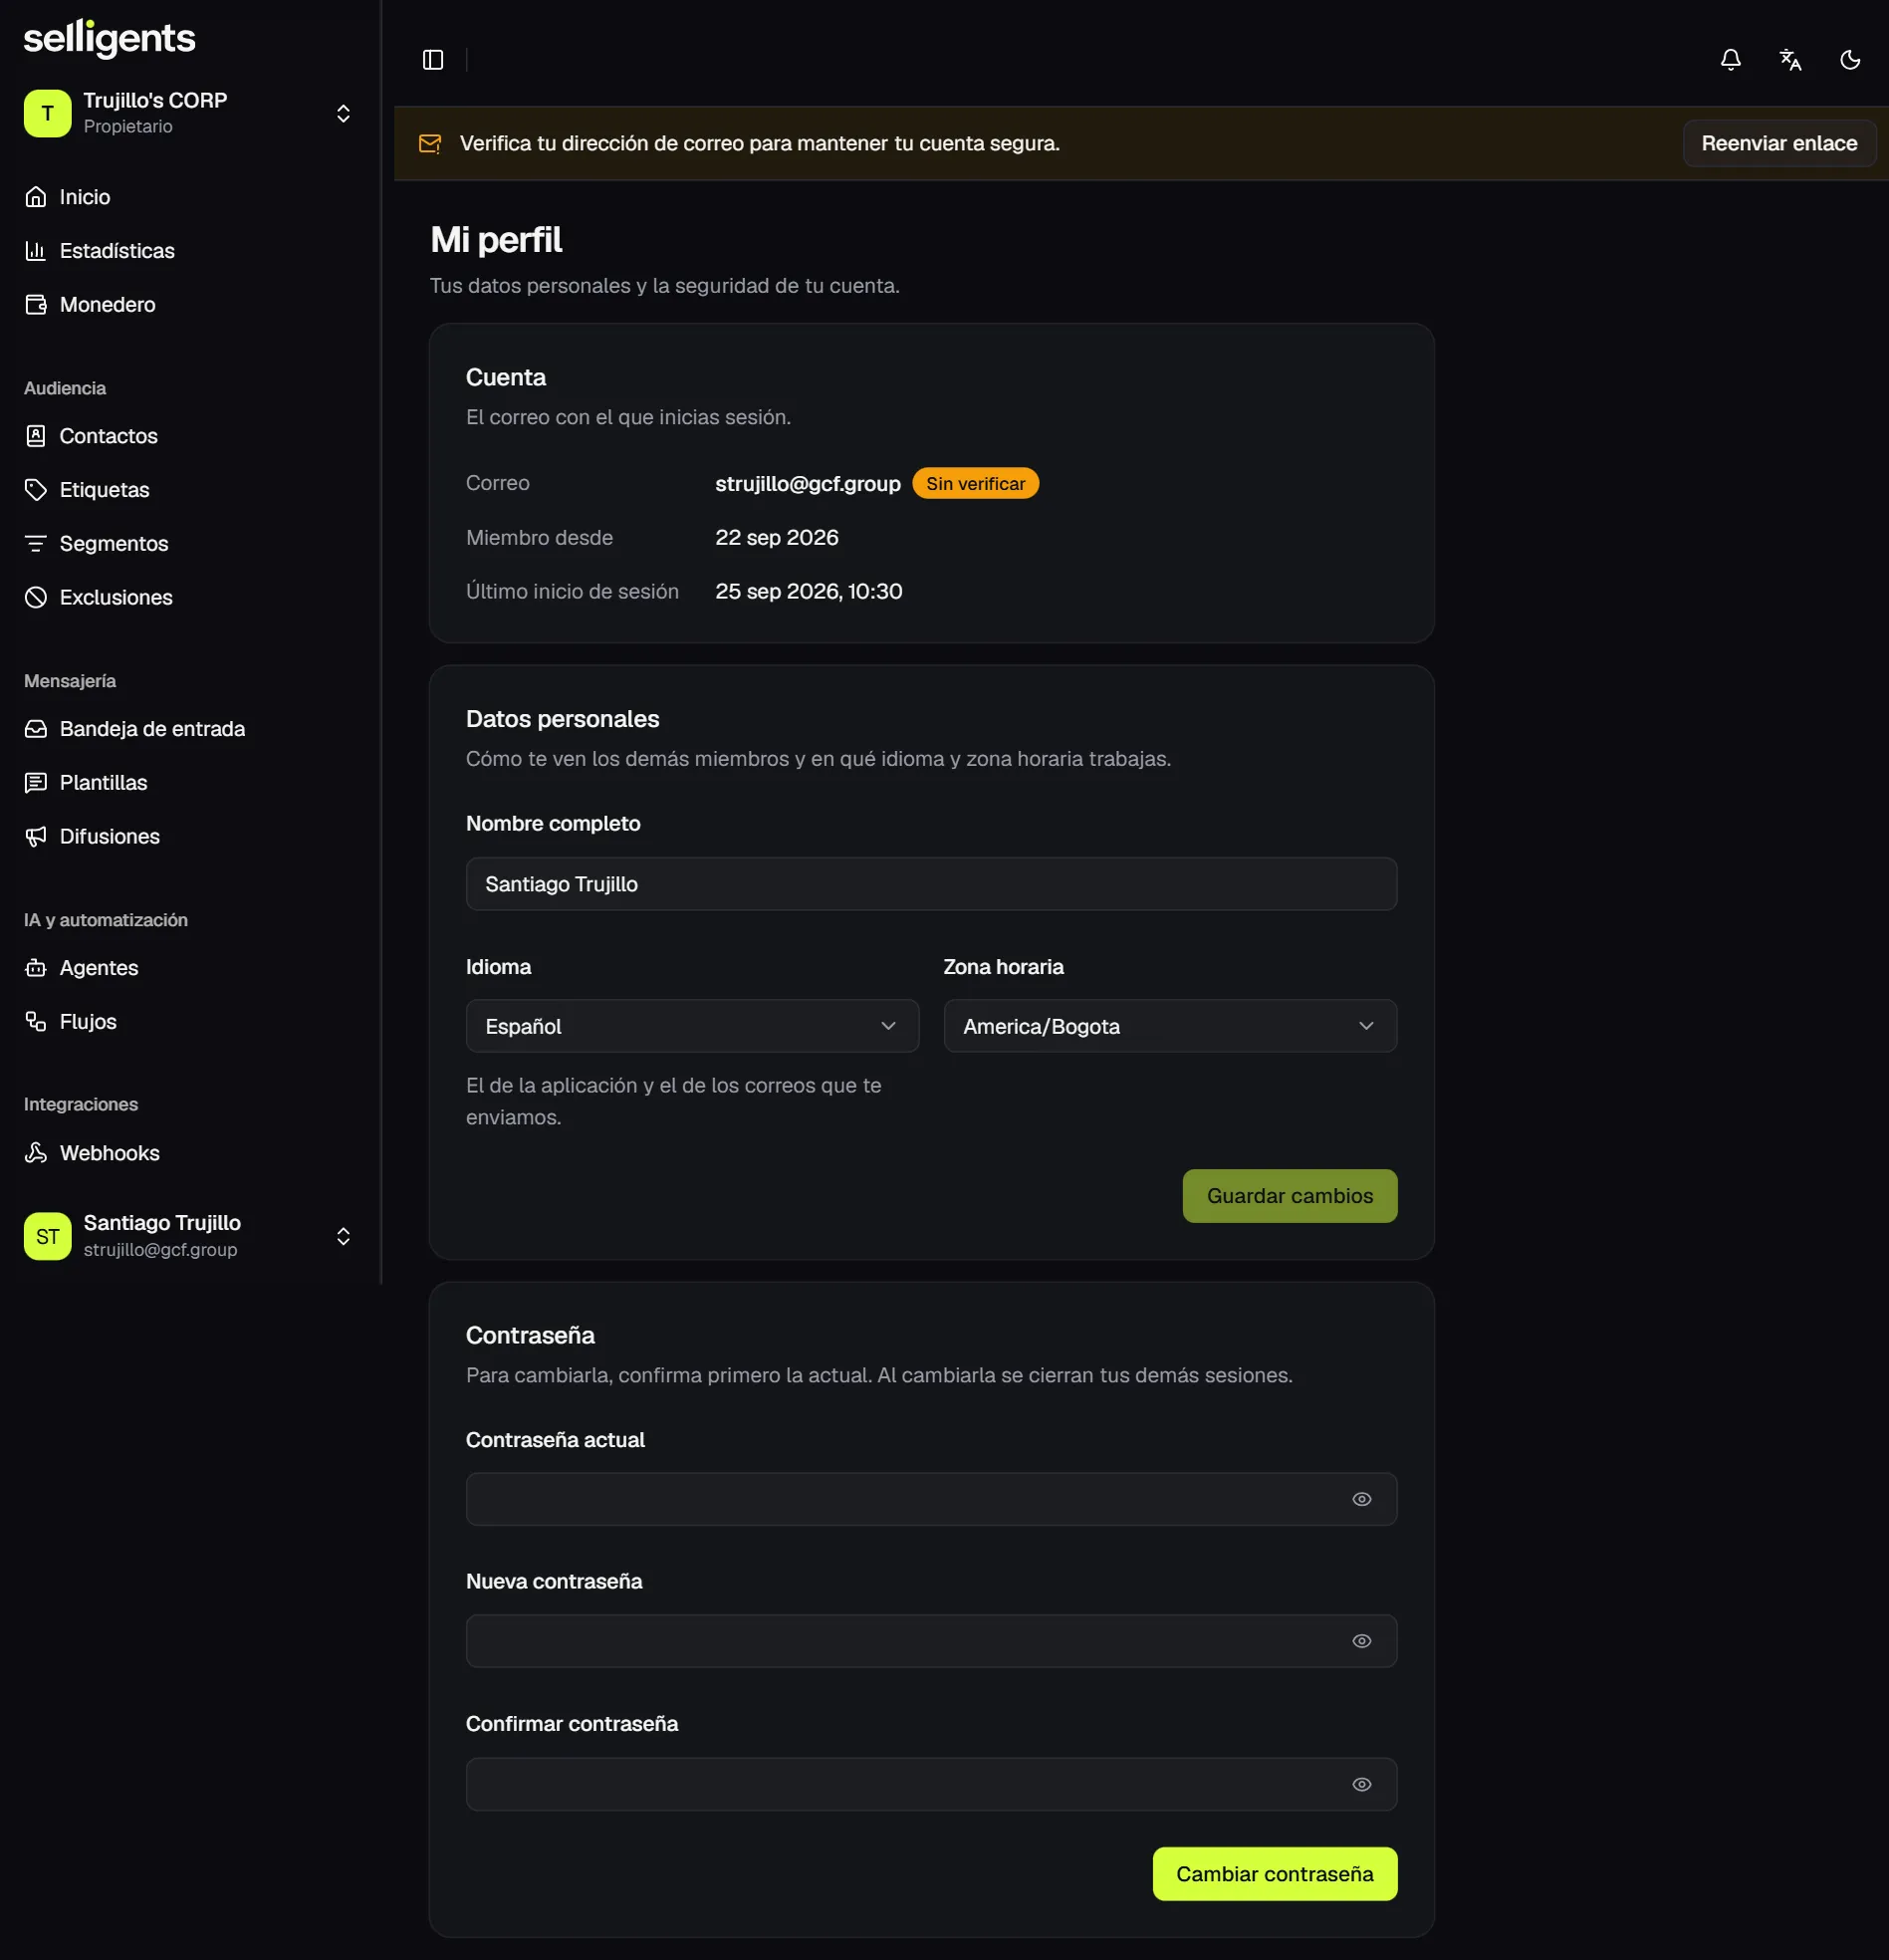Click the Difusiones megaphone icon

click(36, 837)
